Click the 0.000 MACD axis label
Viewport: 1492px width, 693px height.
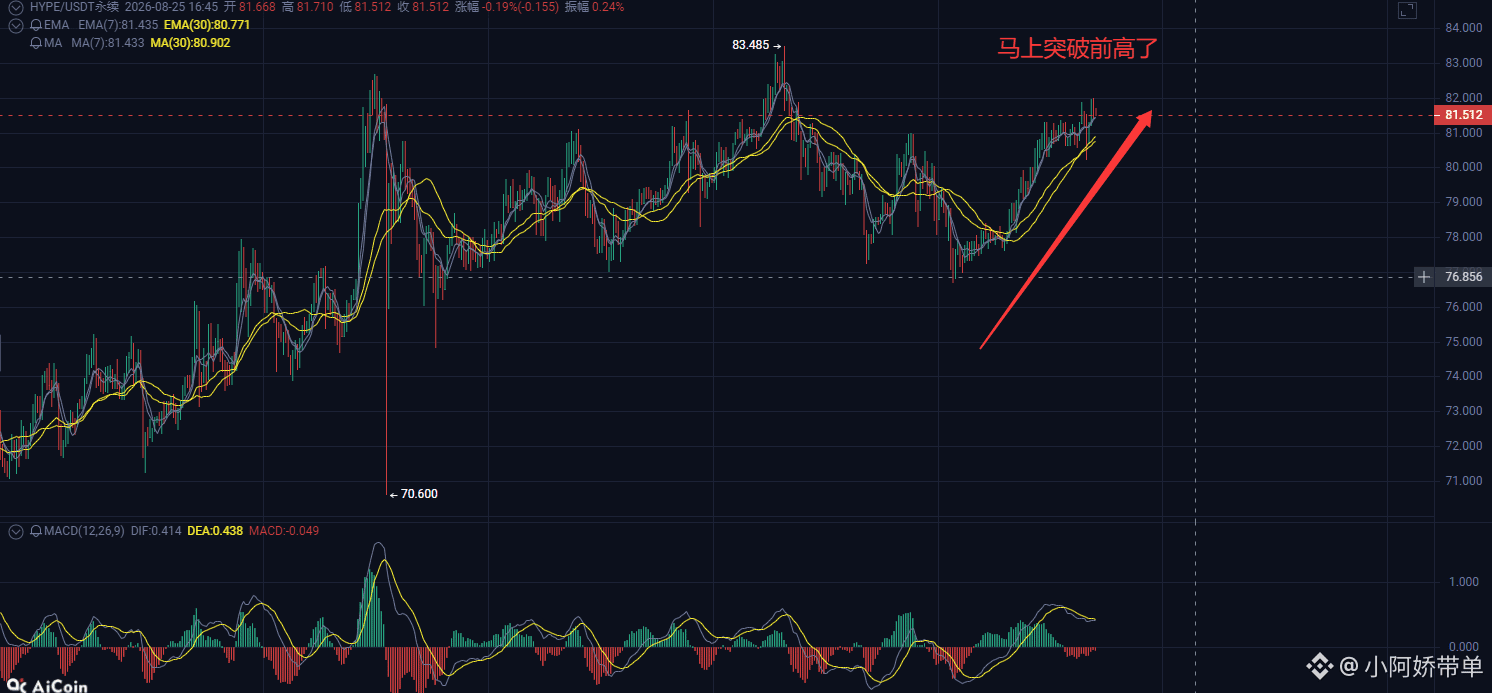[1466, 648]
